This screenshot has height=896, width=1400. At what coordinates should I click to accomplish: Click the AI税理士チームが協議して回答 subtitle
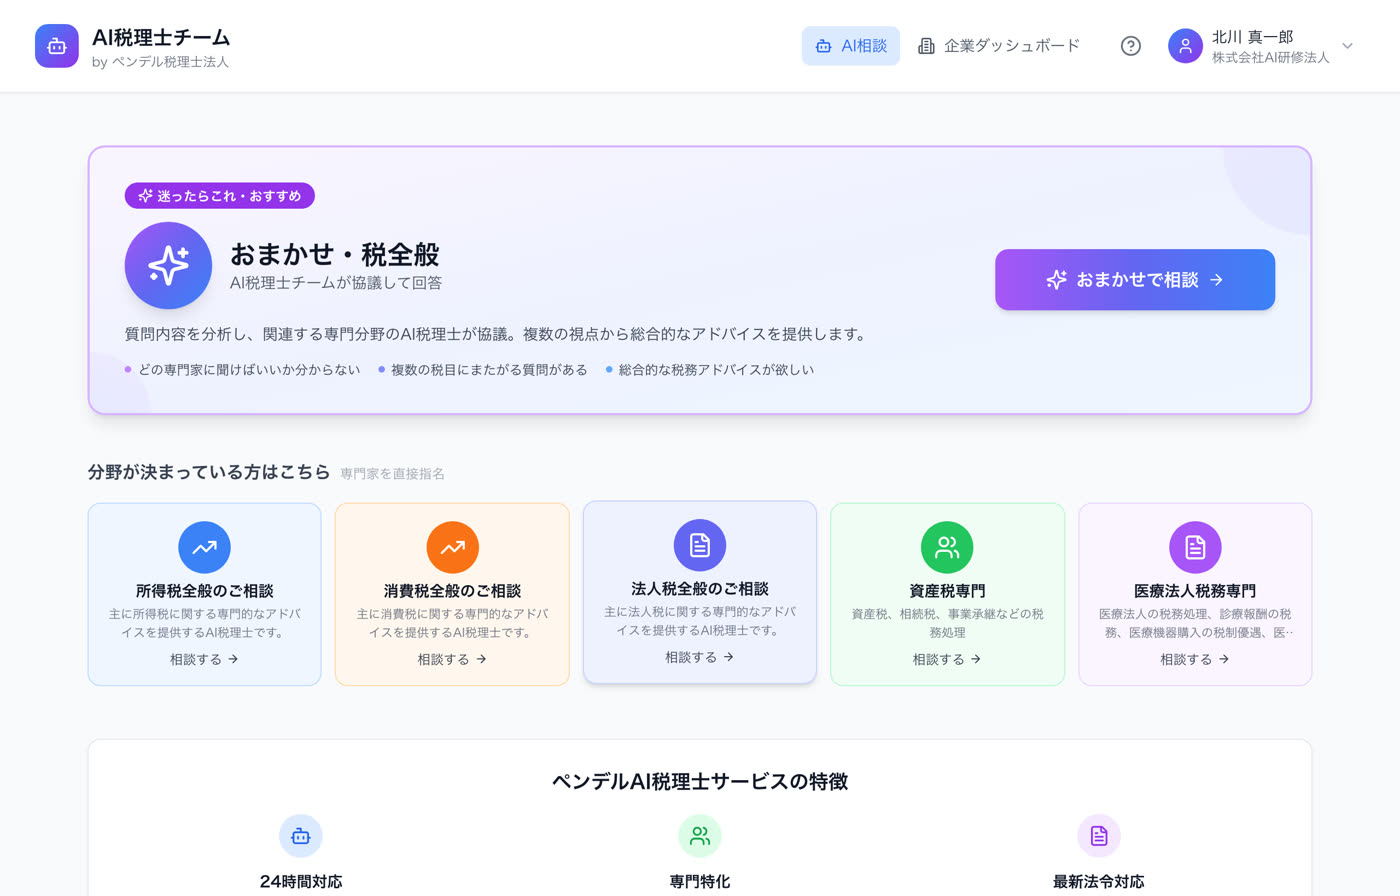tap(336, 283)
